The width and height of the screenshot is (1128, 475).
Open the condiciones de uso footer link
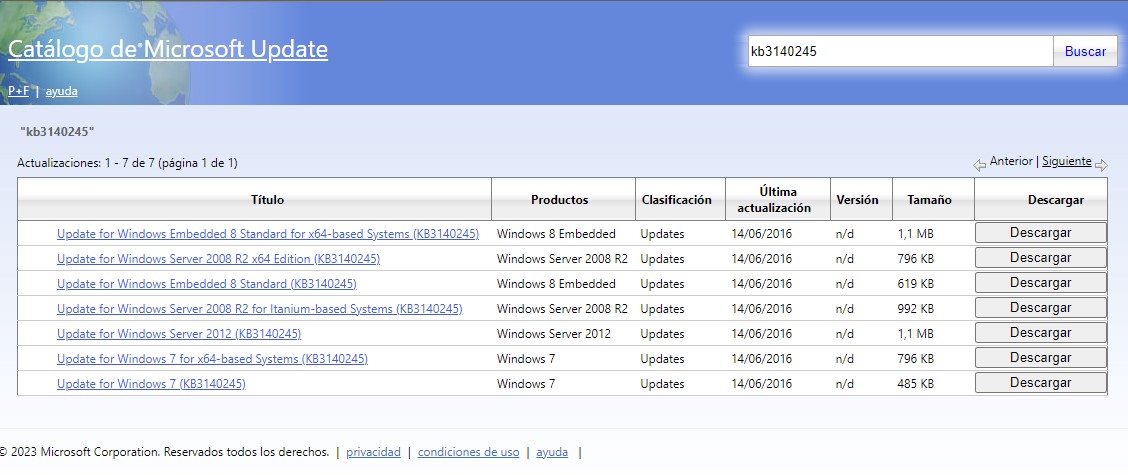(468, 452)
